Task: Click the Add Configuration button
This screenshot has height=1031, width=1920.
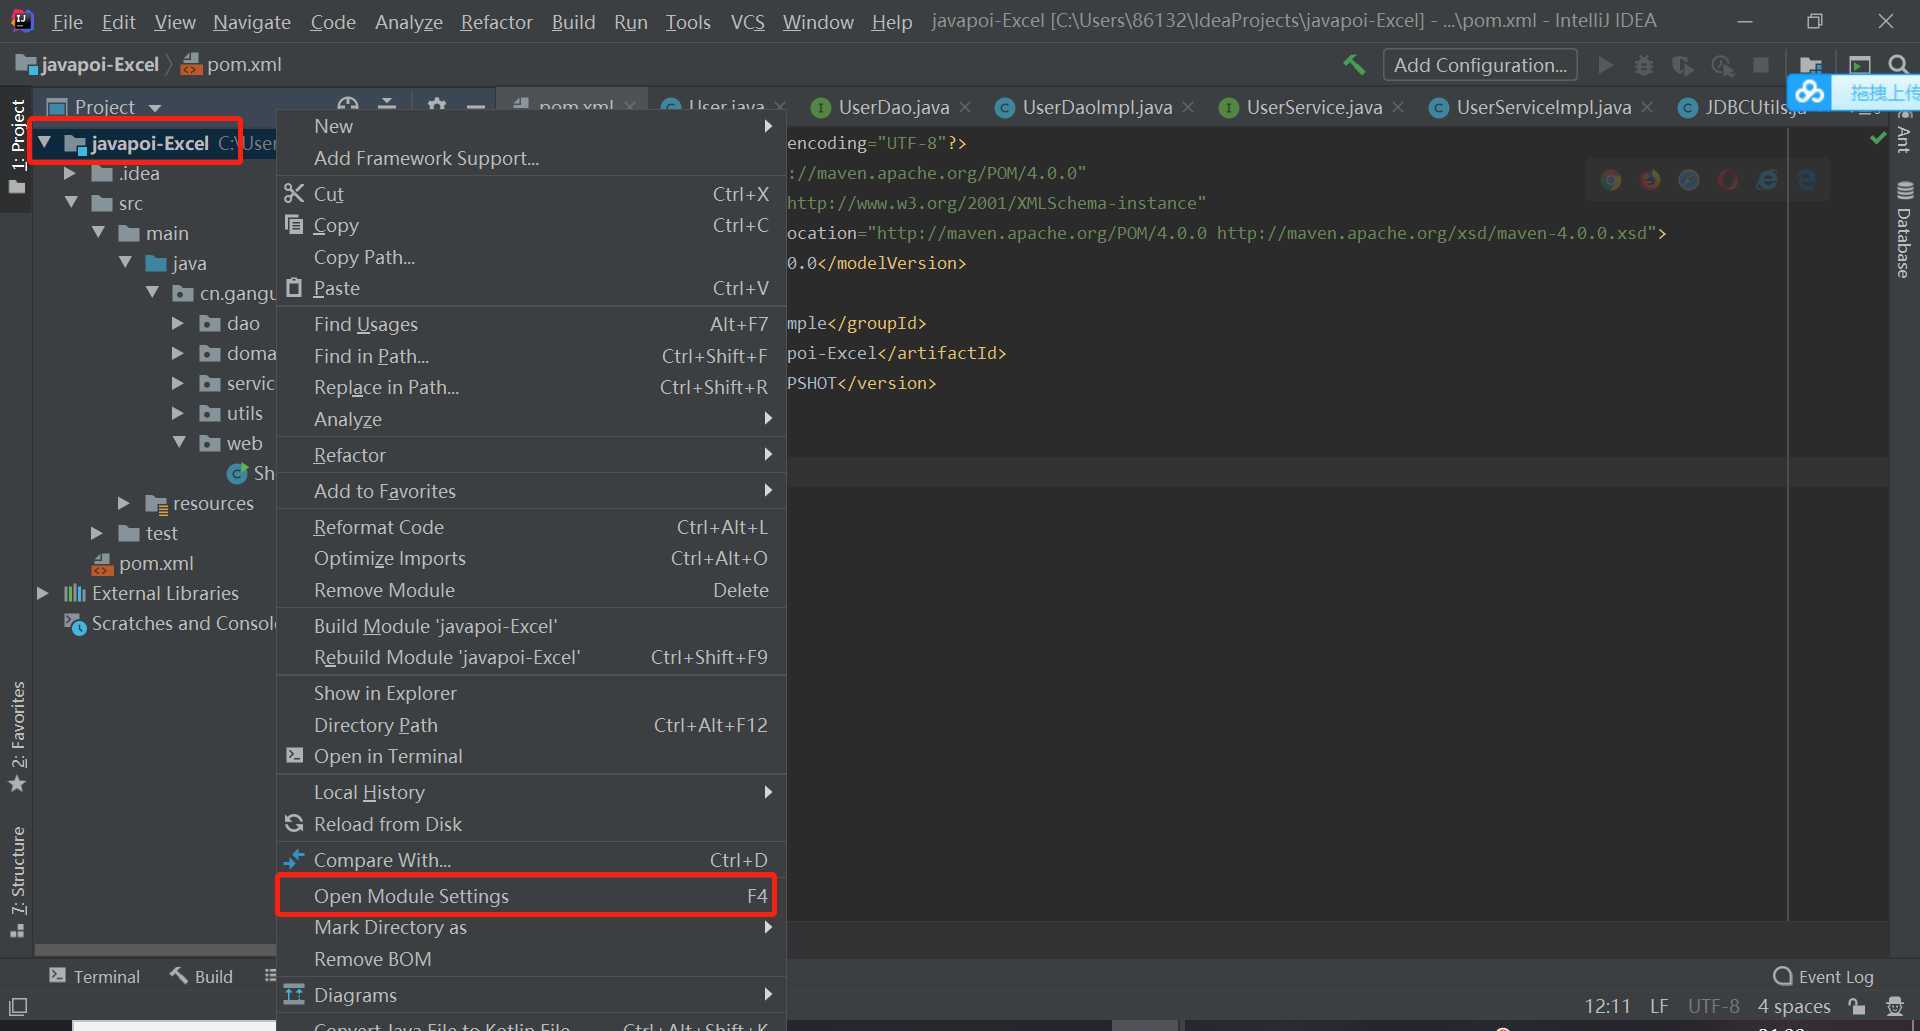Action: tap(1480, 65)
